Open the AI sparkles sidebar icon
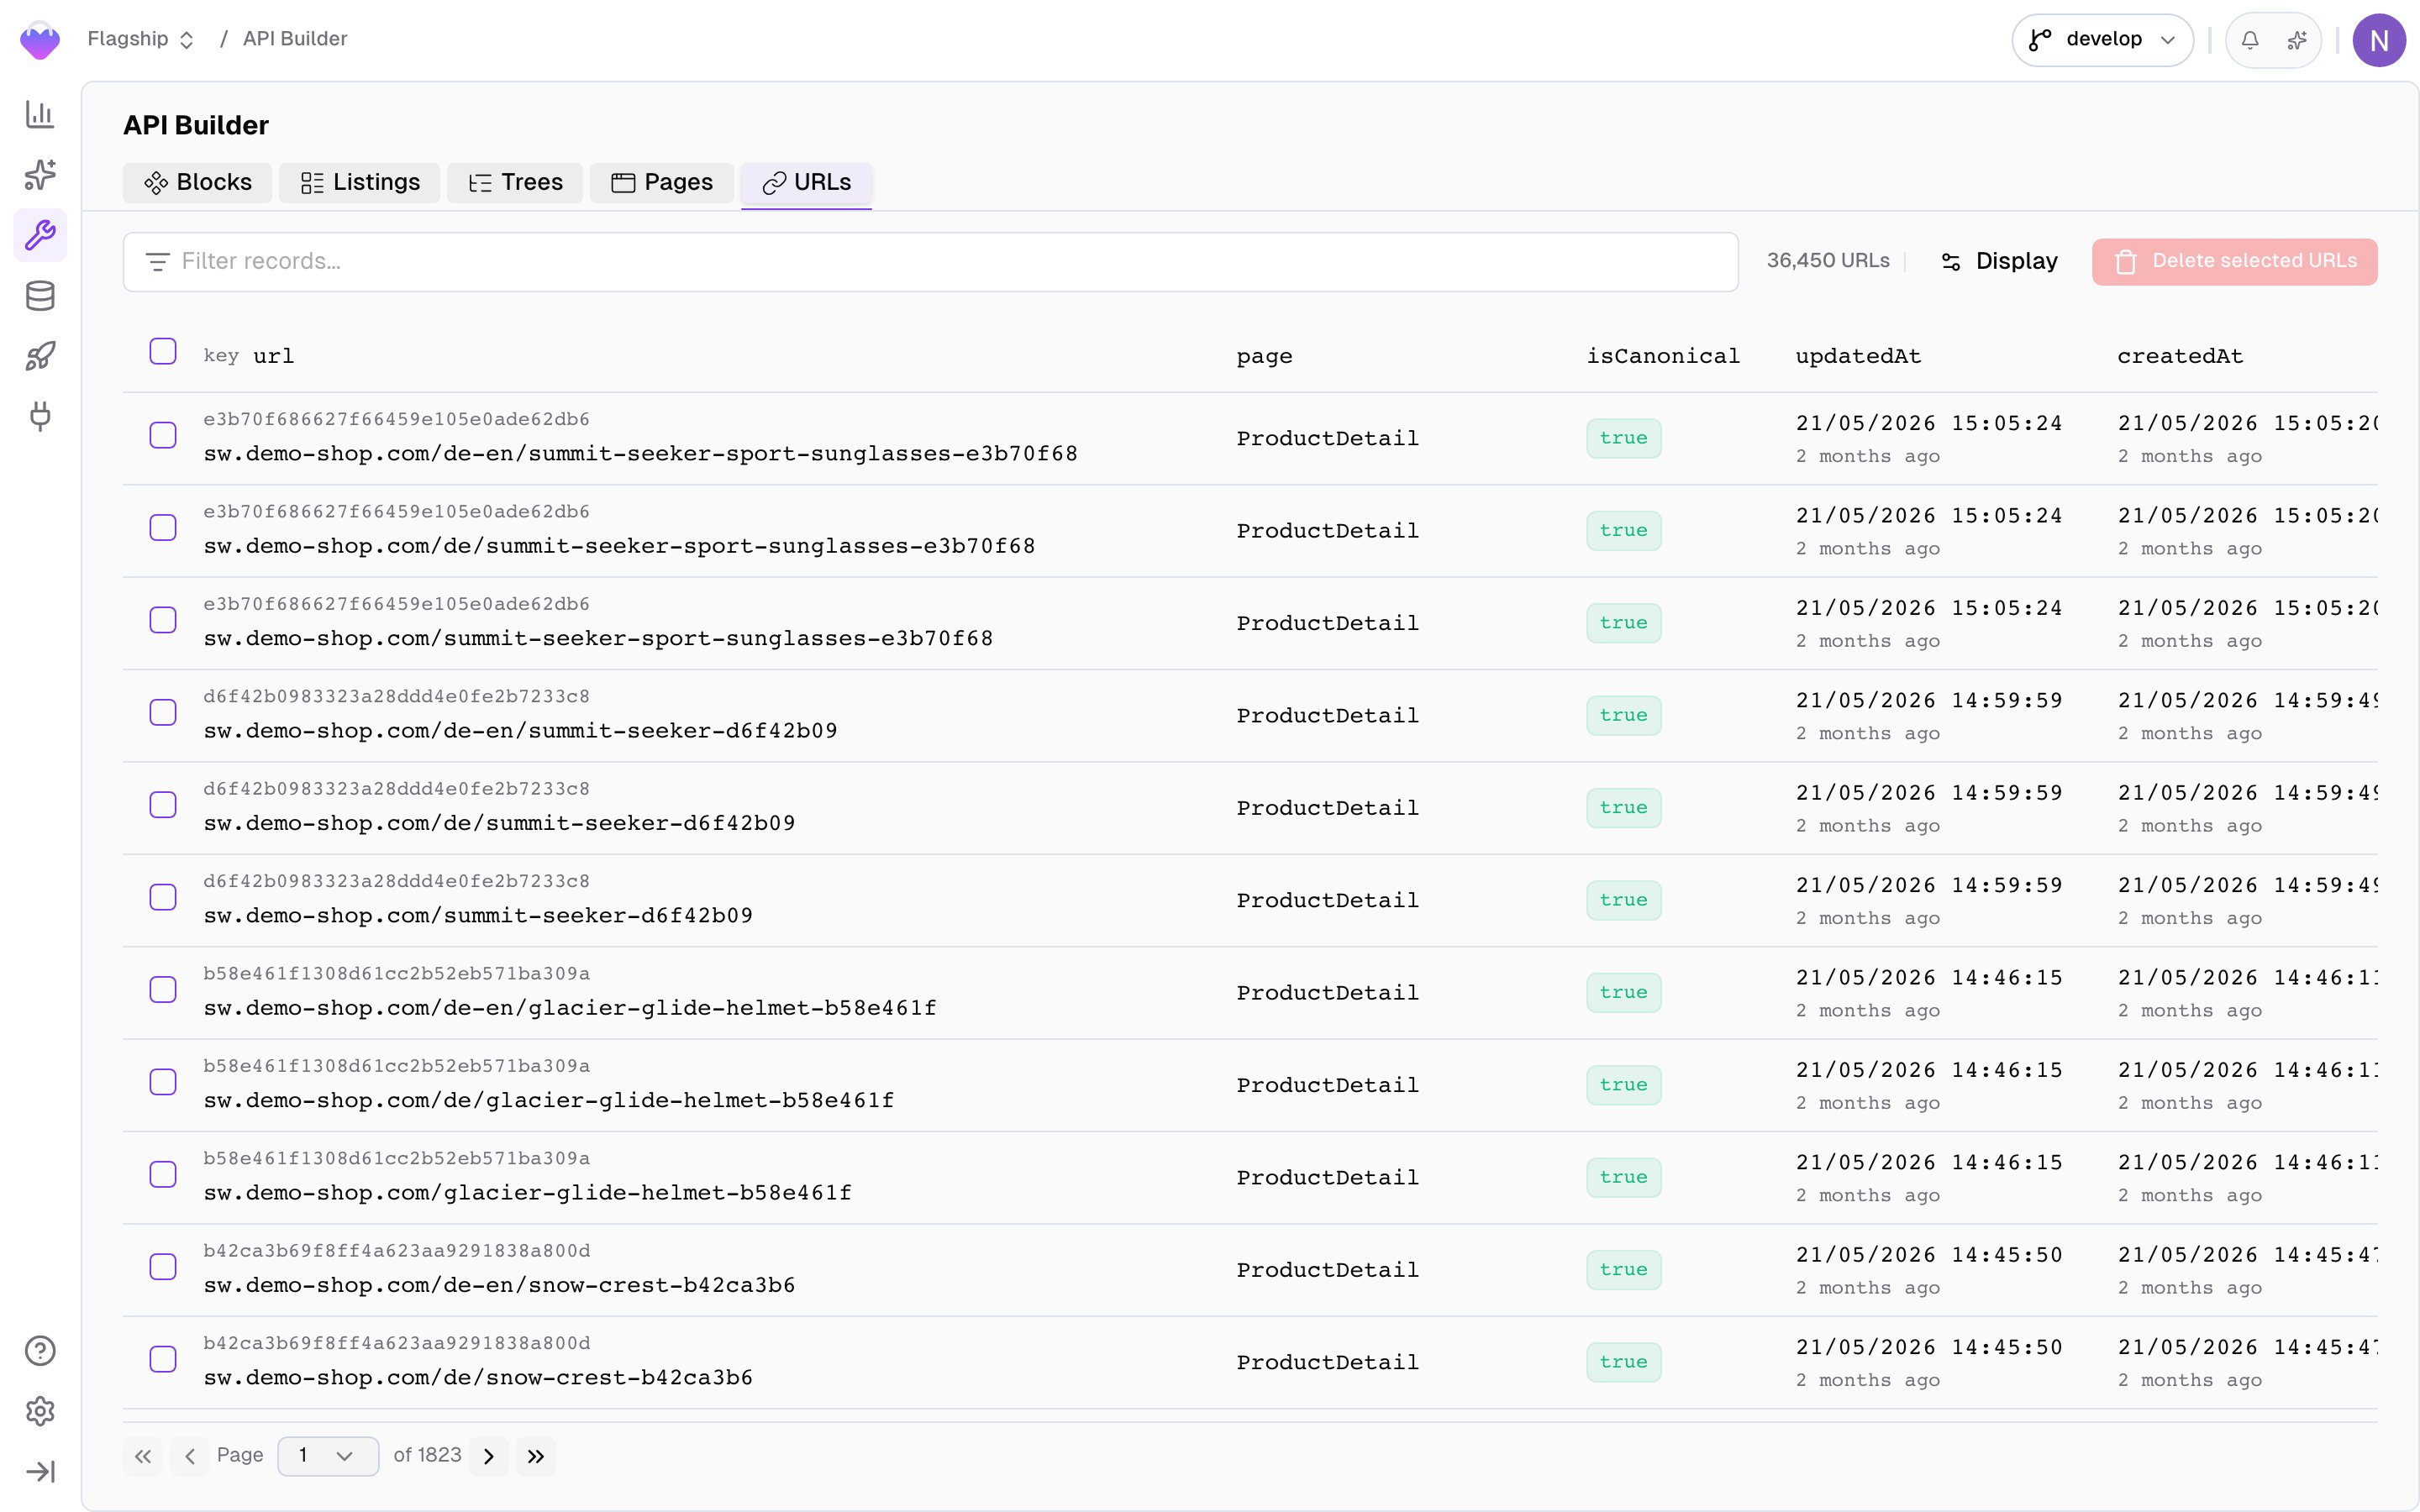Image resolution: width=2420 pixels, height=1512 pixels. tap(40, 174)
